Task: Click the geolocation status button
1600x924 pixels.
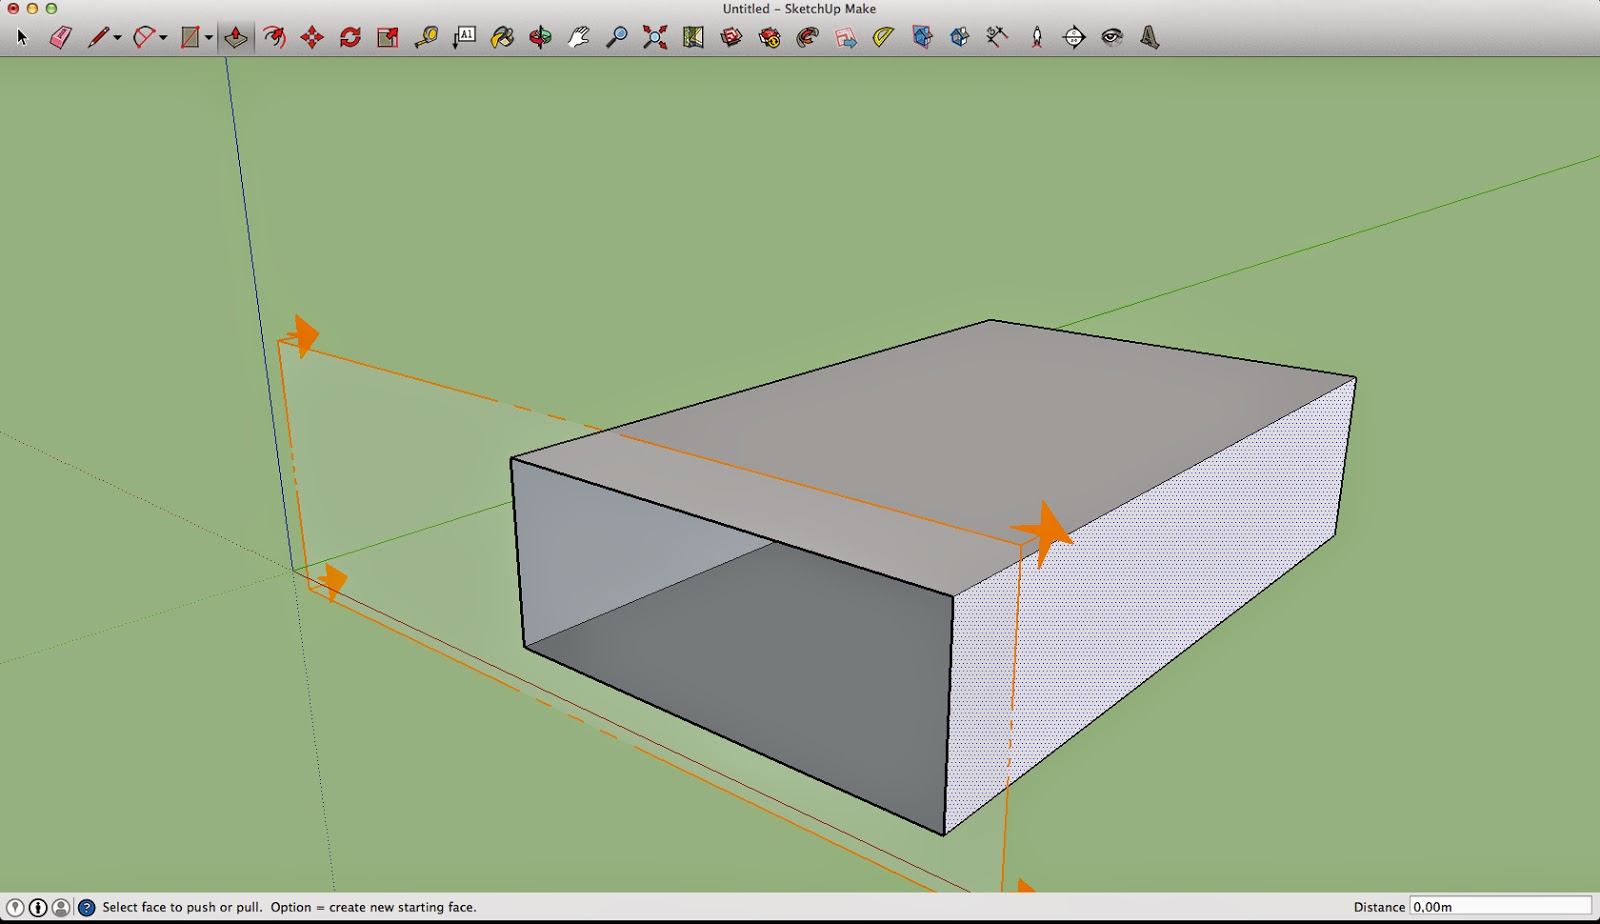Action: [15, 908]
